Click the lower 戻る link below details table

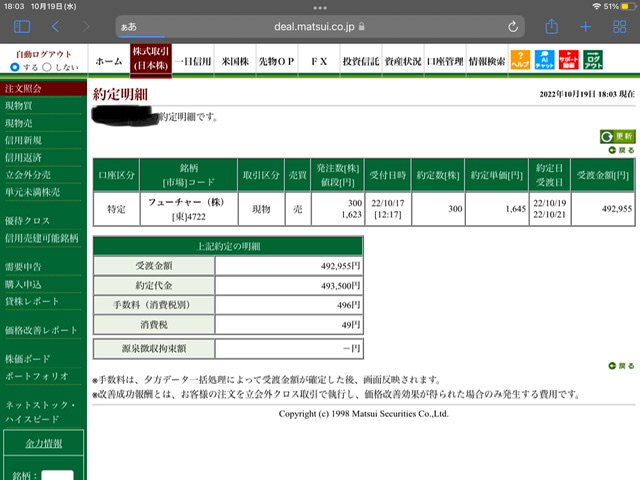(x=621, y=366)
